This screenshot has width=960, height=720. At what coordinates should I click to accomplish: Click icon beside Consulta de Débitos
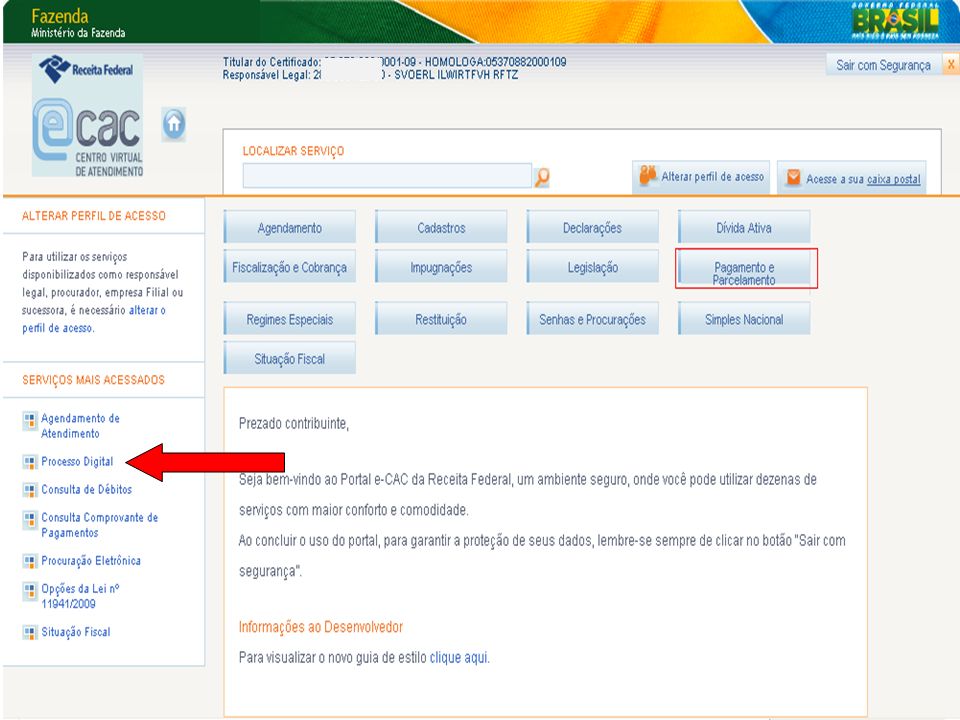[29, 490]
